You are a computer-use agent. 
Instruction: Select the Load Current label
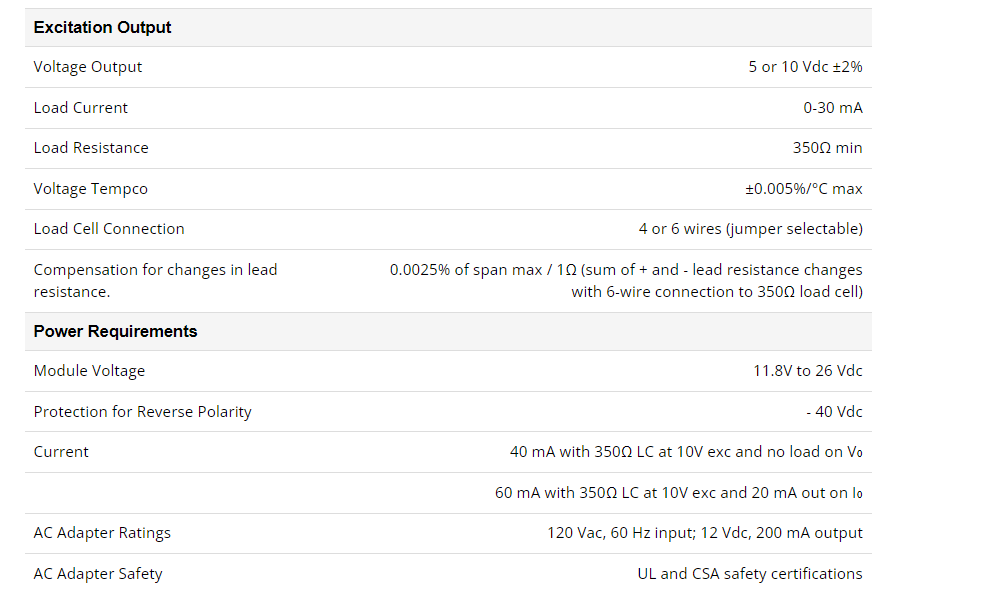(x=80, y=108)
